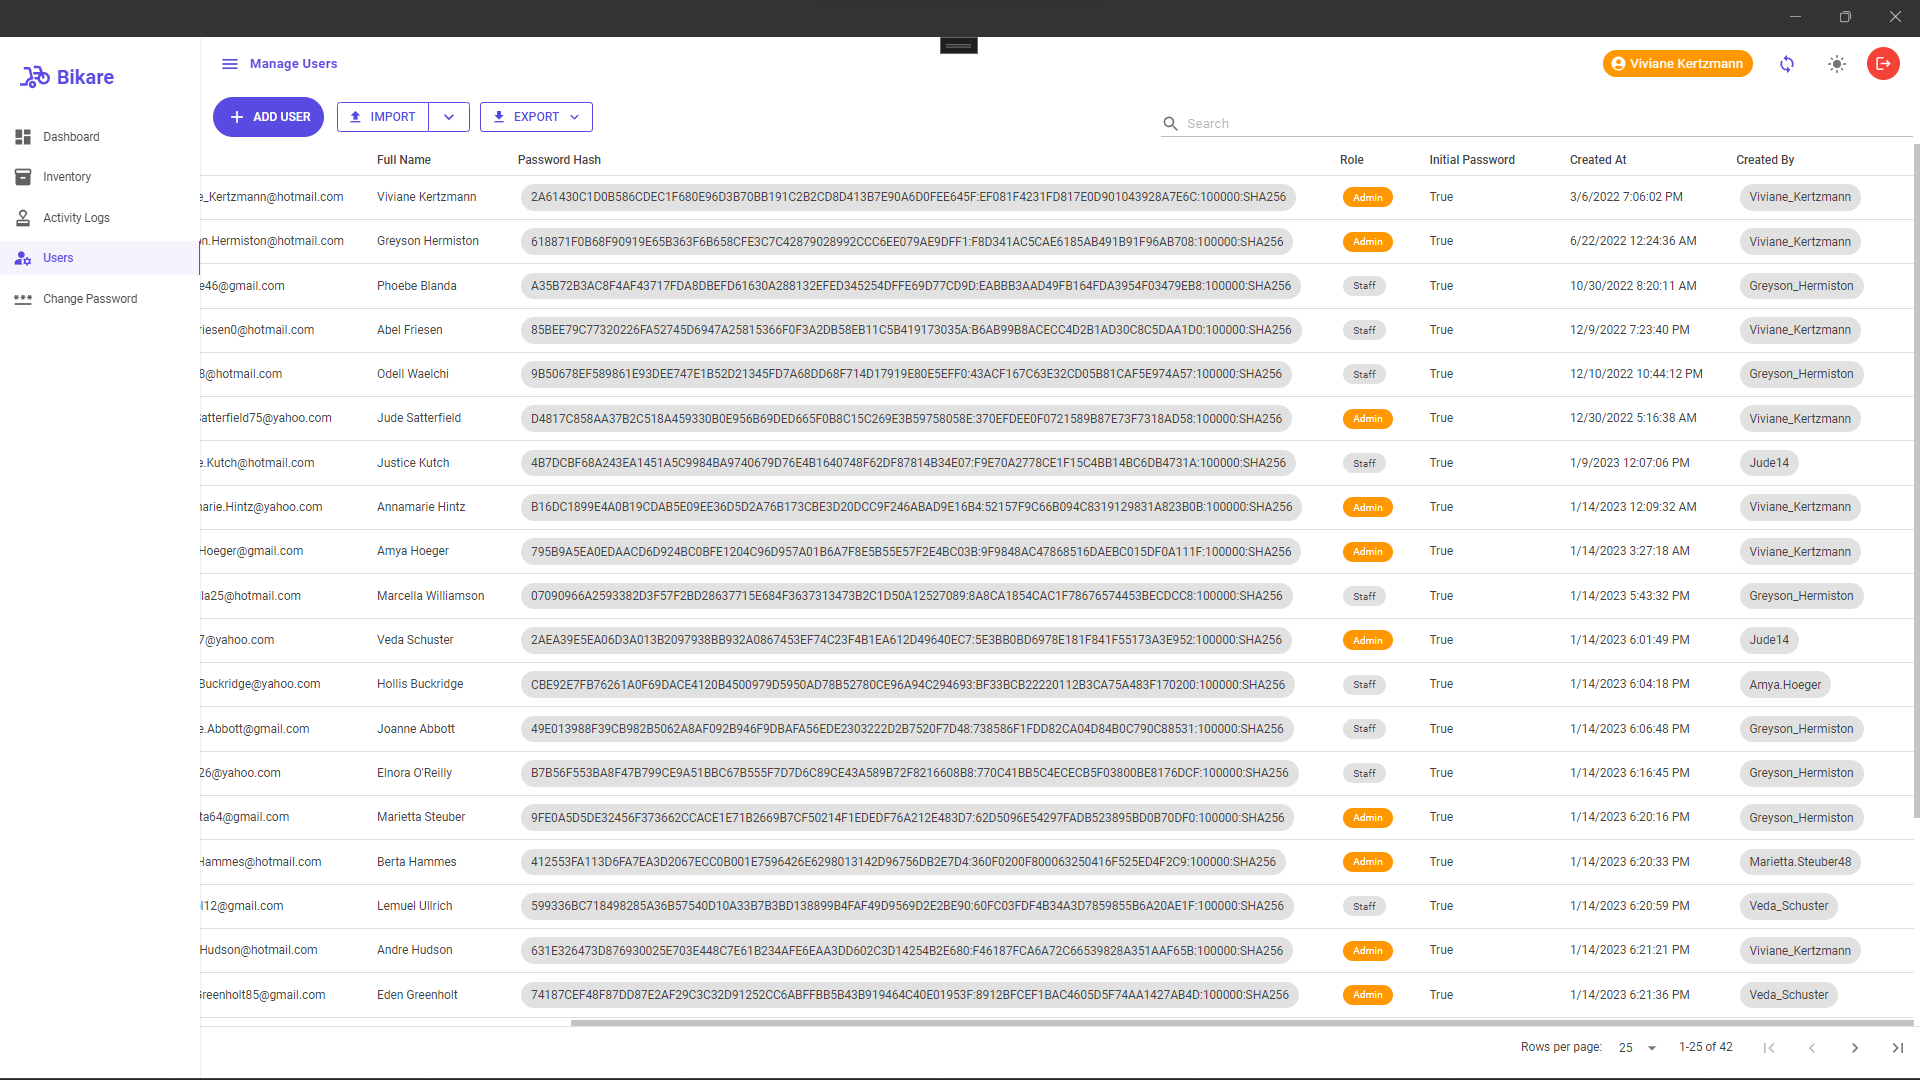
Task: Open Activity Logs in sidebar
Action: pyautogui.click(x=76, y=218)
